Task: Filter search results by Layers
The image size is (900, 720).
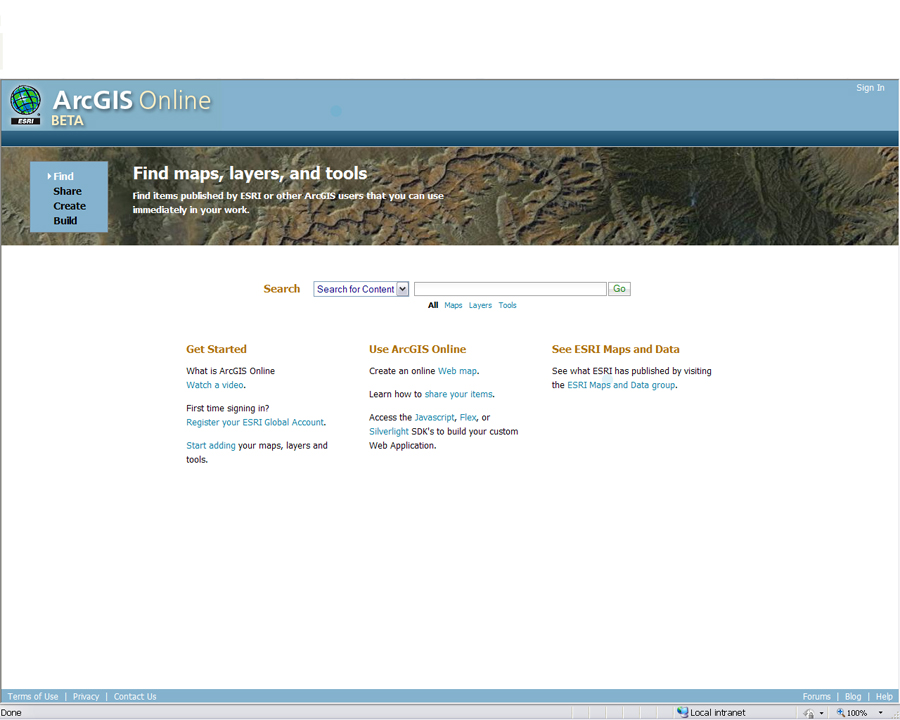Action: point(480,305)
